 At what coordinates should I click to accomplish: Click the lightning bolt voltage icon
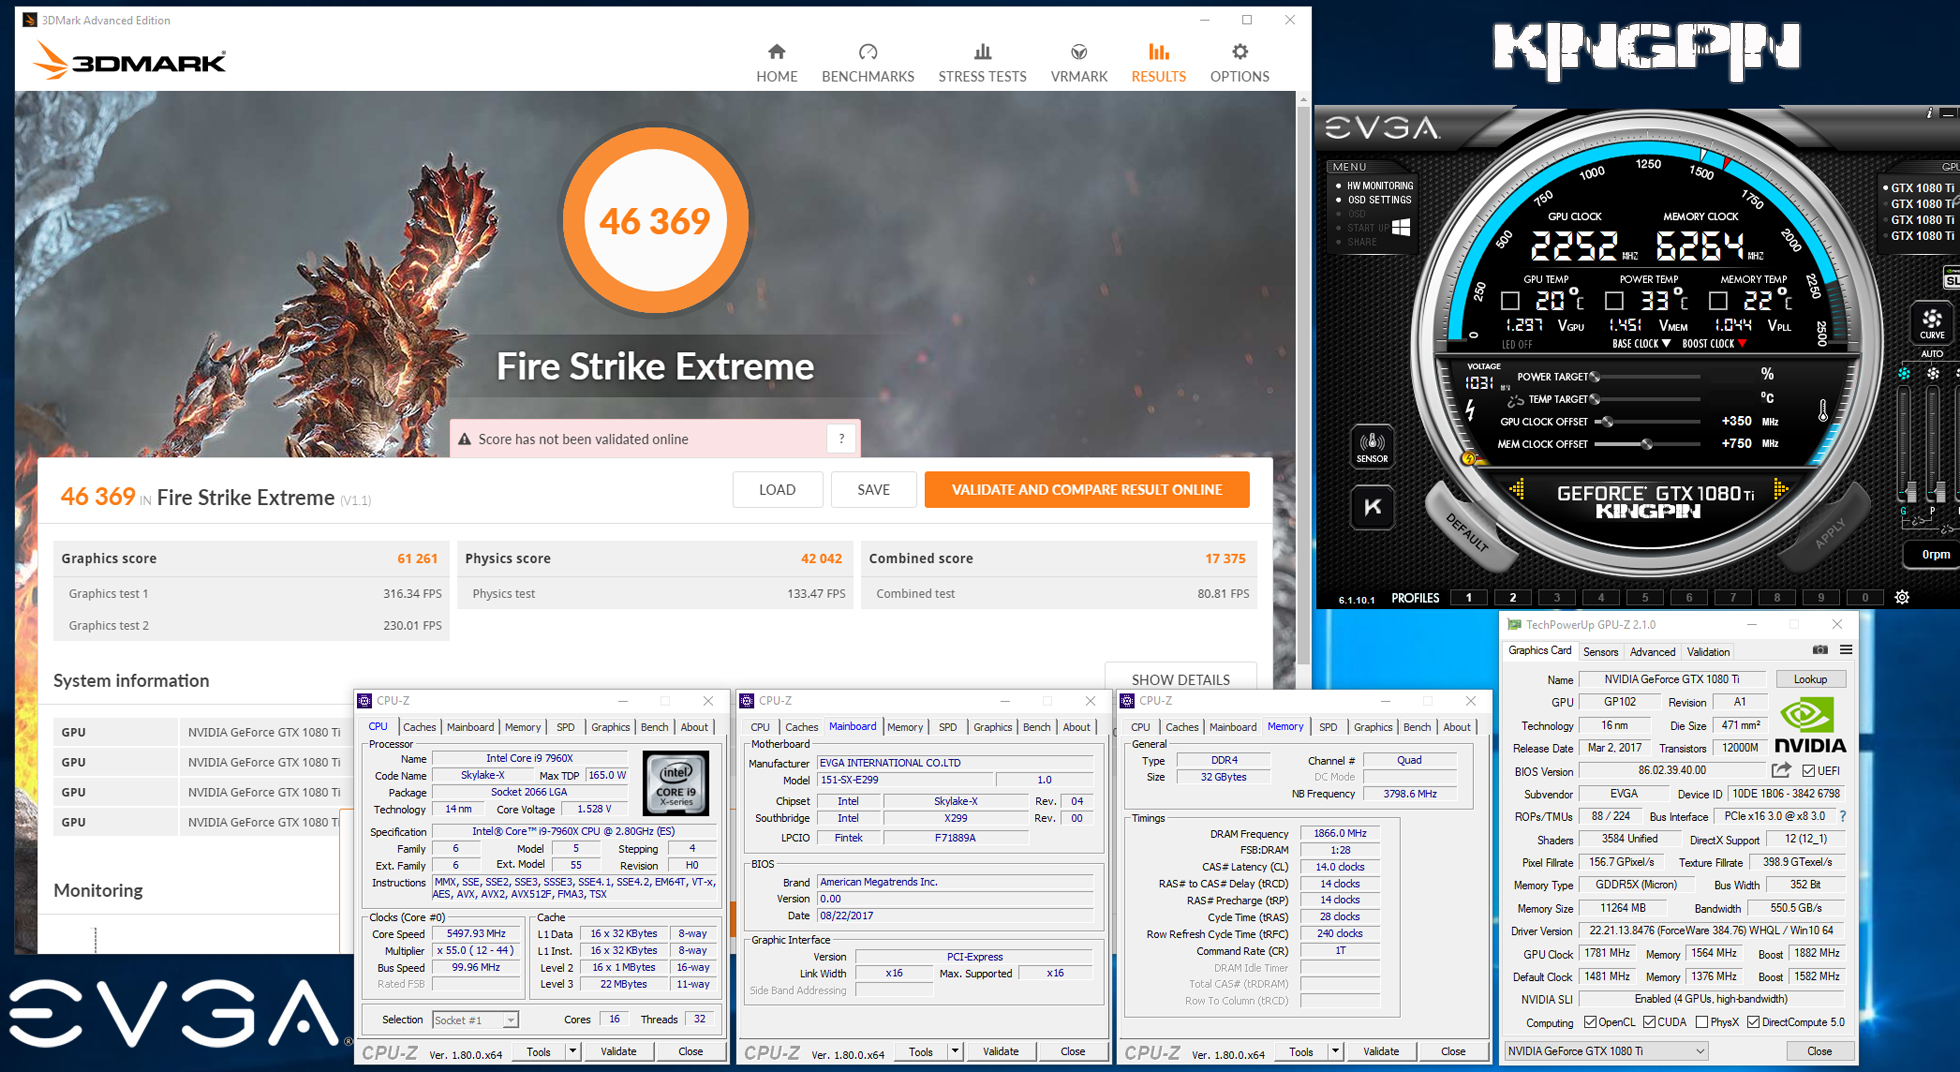click(1470, 410)
